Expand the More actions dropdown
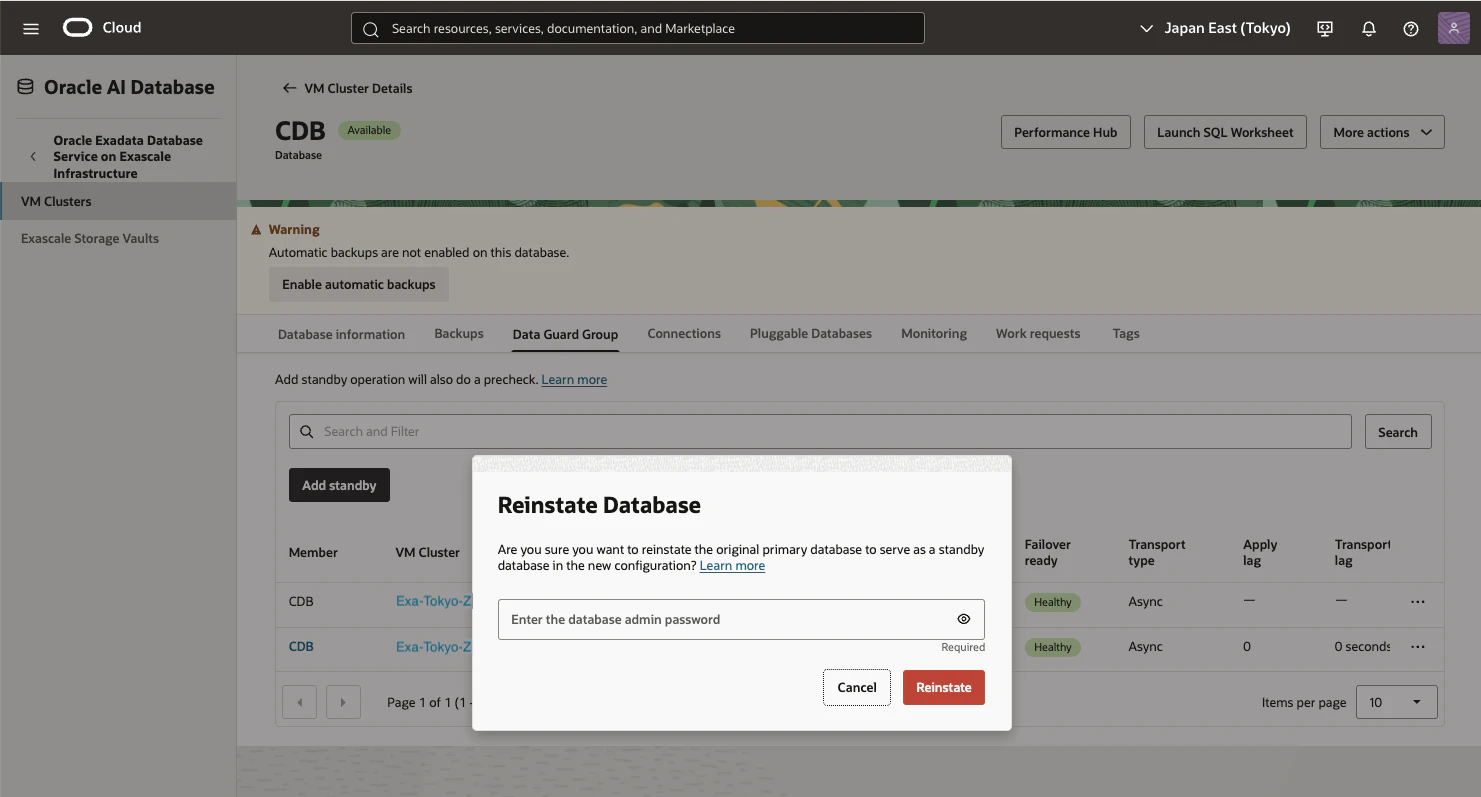The width and height of the screenshot is (1481, 797). coord(1382,132)
